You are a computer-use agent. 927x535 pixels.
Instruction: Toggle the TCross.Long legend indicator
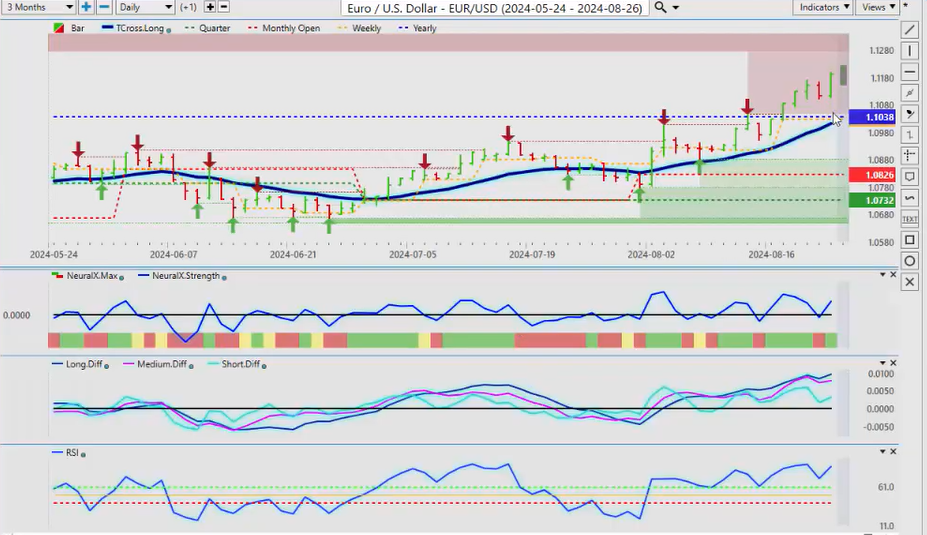point(138,28)
